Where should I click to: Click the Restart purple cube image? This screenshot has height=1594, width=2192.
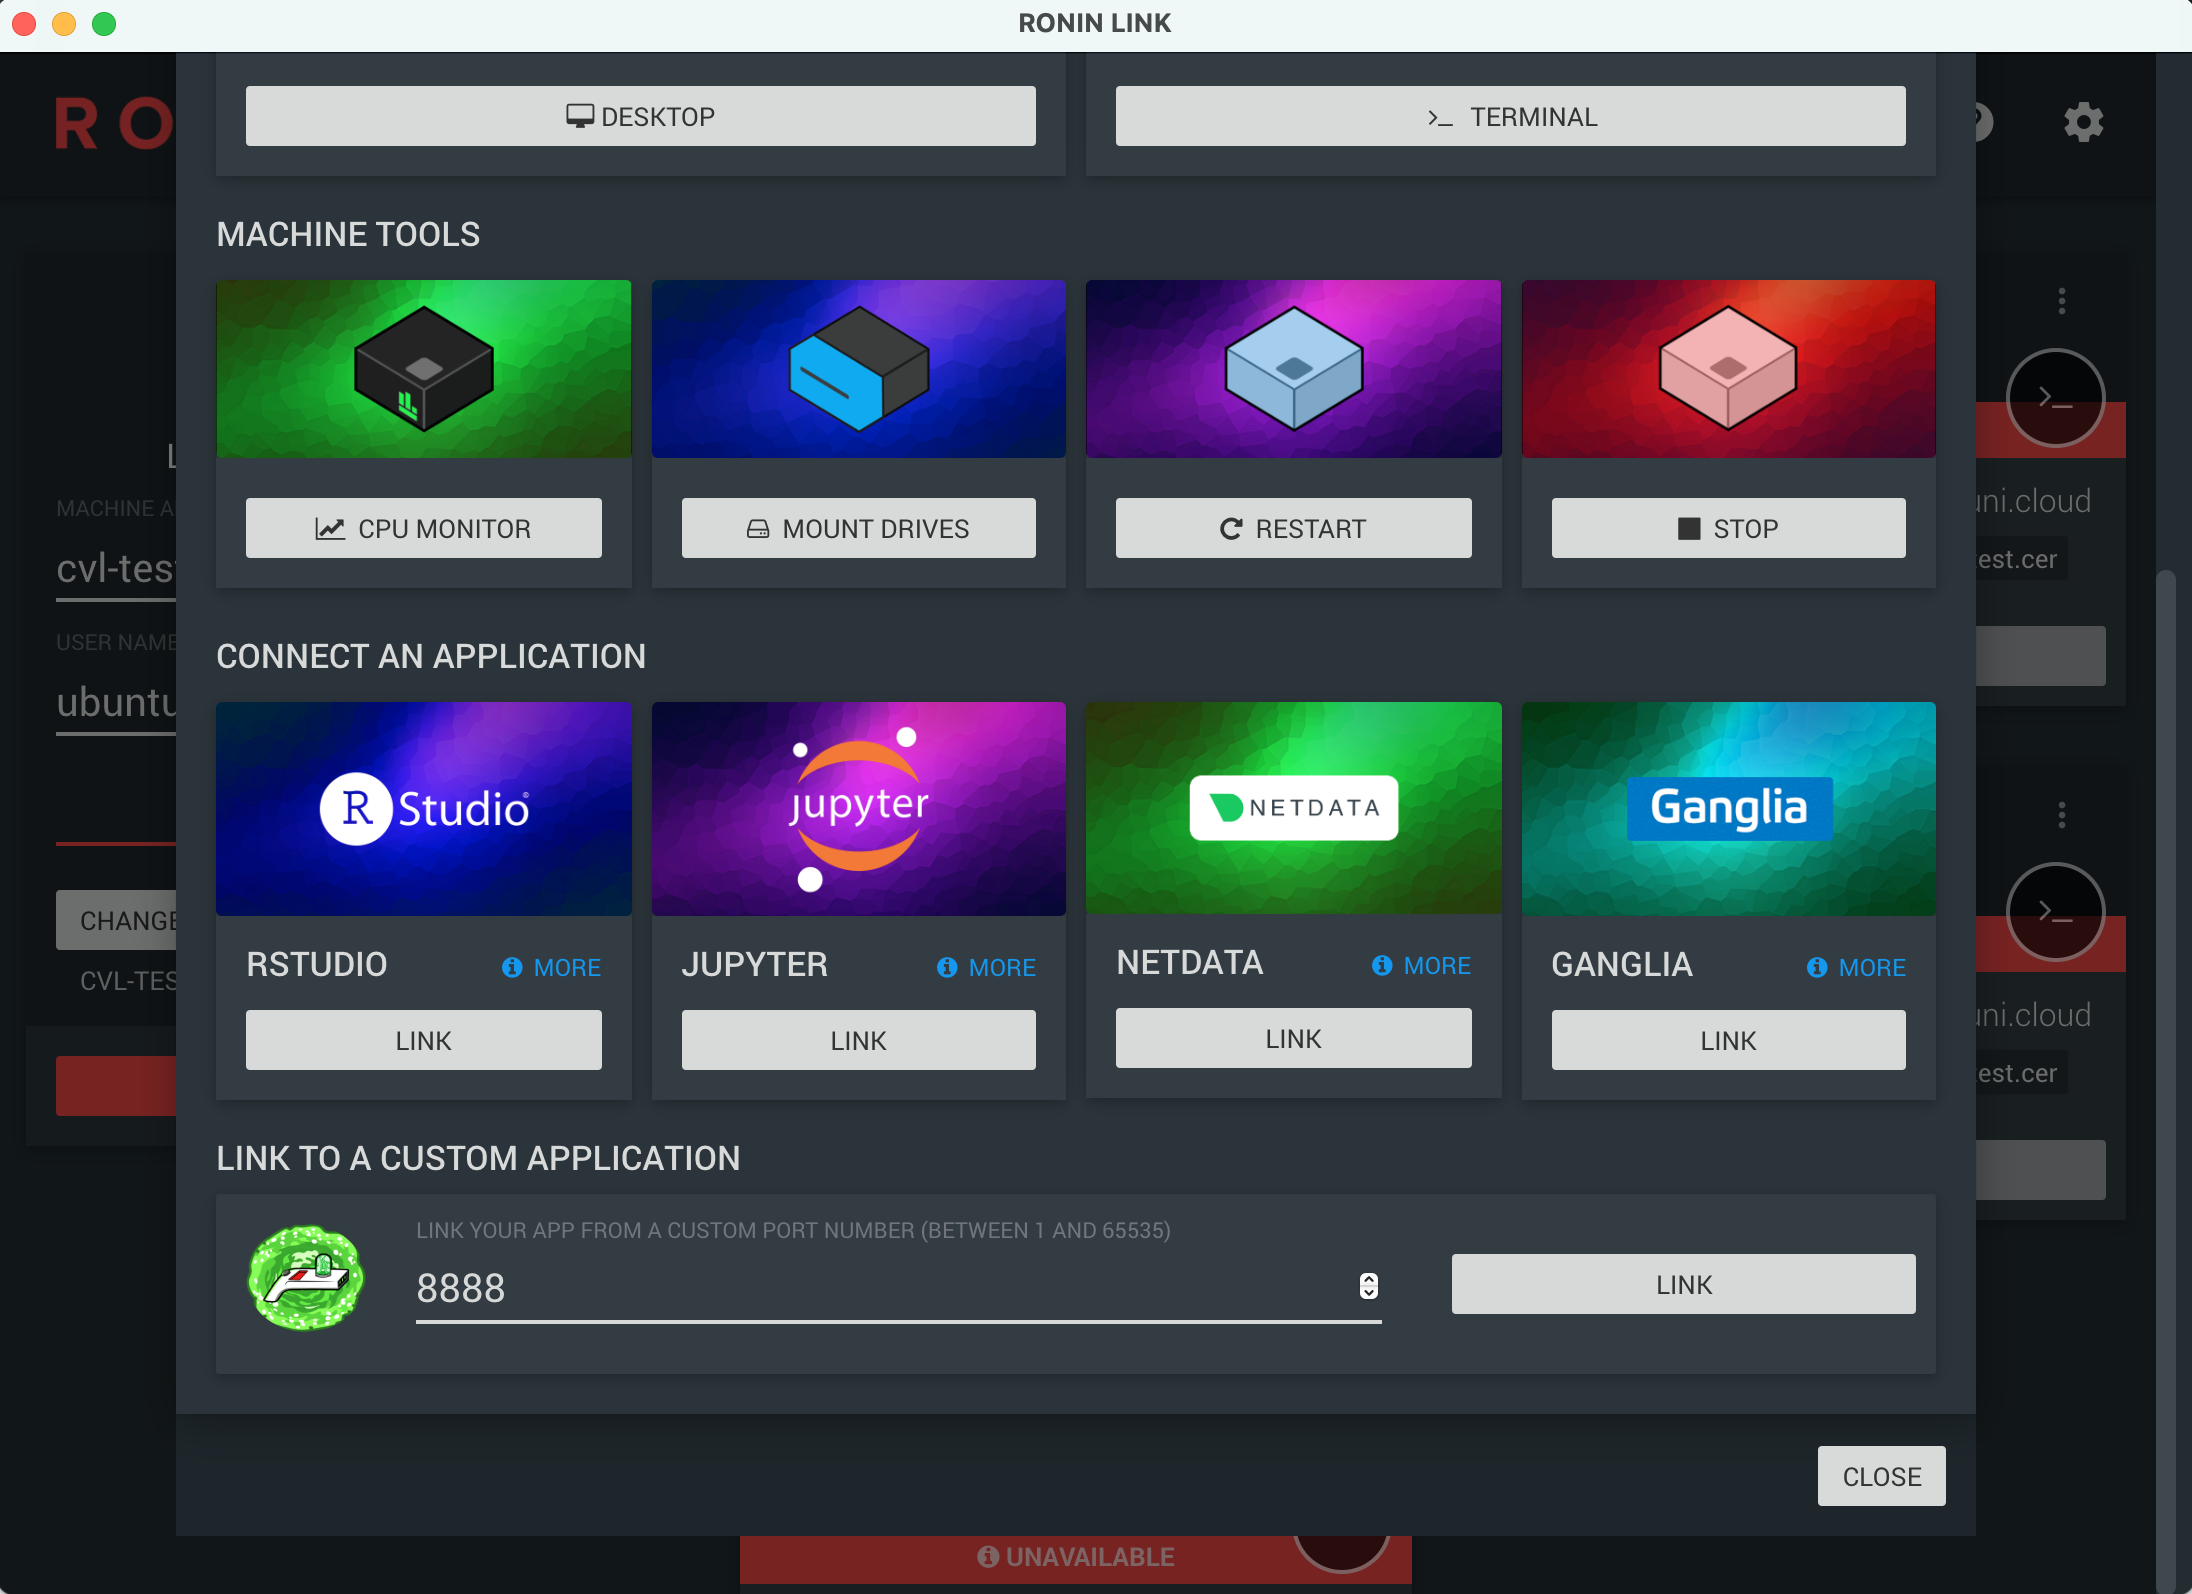pyautogui.click(x=1294, y=369)
